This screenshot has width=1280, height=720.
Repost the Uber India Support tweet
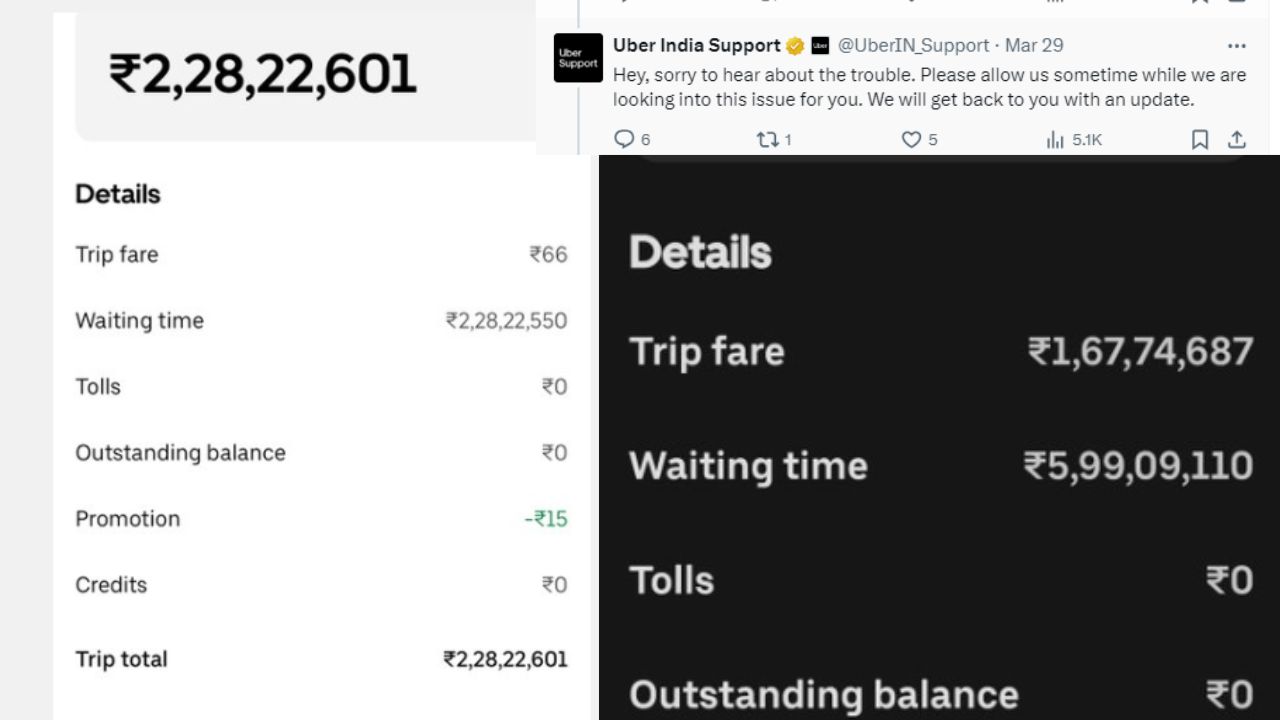pyautogui.click(x=767, y=139)
